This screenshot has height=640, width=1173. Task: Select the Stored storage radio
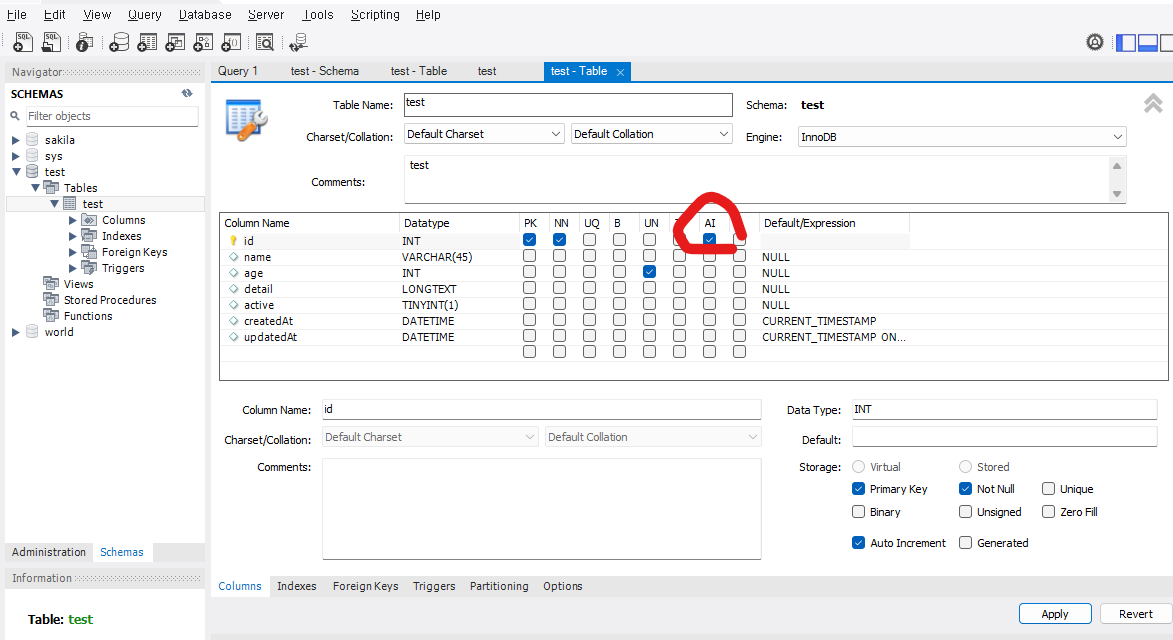click(966, 467)
